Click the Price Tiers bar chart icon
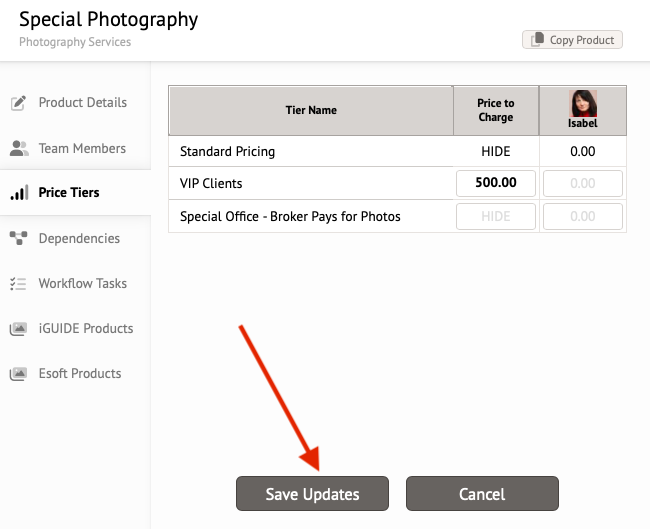Viewport: 650px width, 529px height. 19,192
